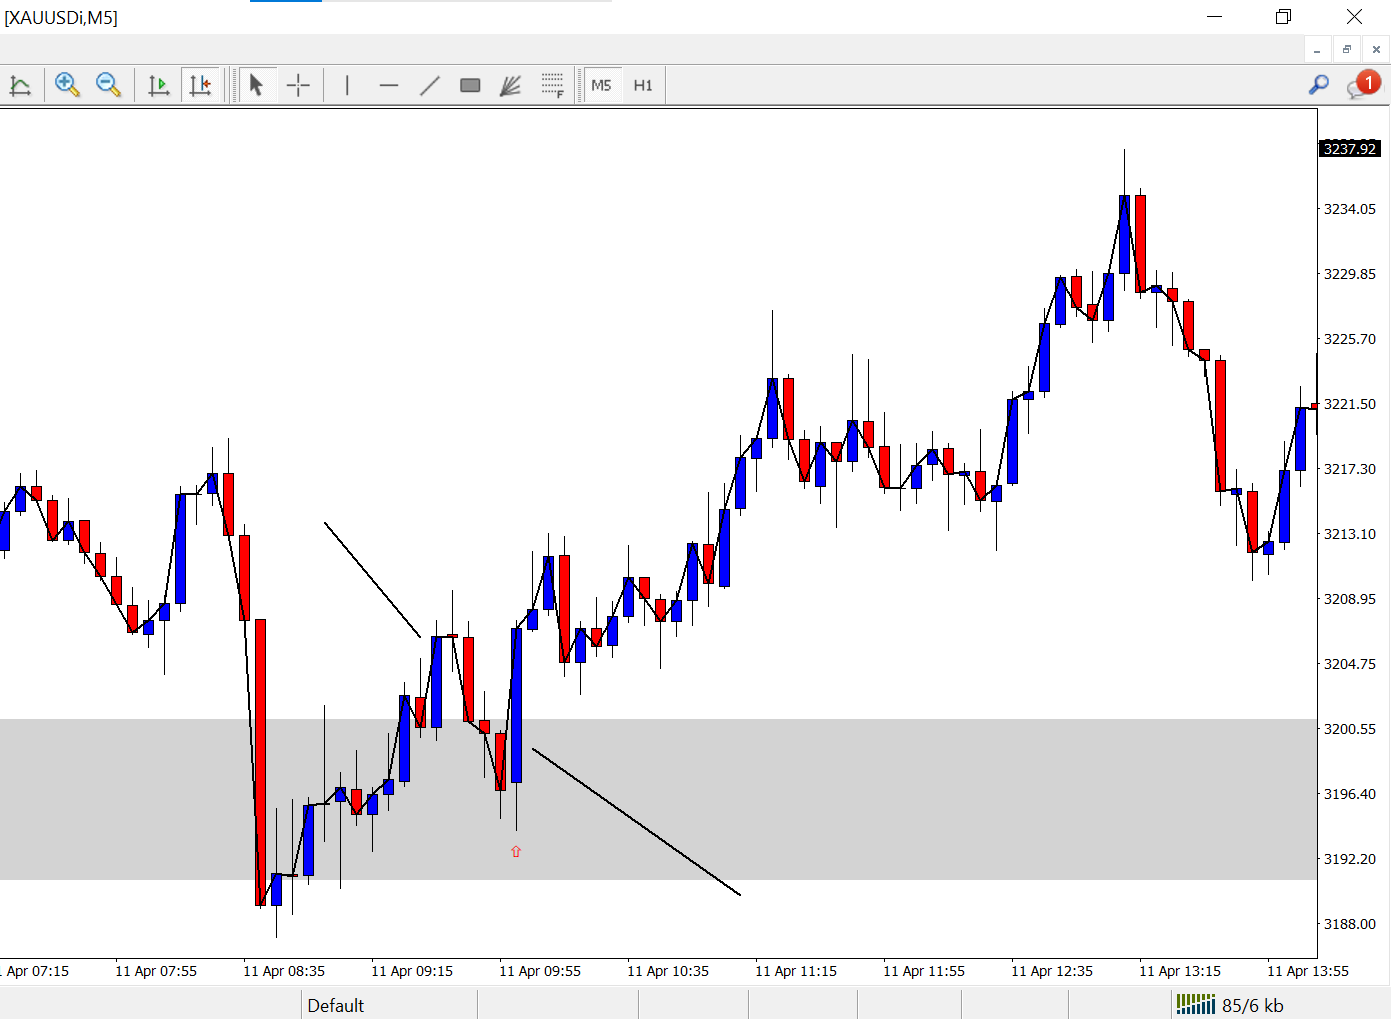Switch to the H1 timeframe
1391x1019 pixels.
(642, 85)
